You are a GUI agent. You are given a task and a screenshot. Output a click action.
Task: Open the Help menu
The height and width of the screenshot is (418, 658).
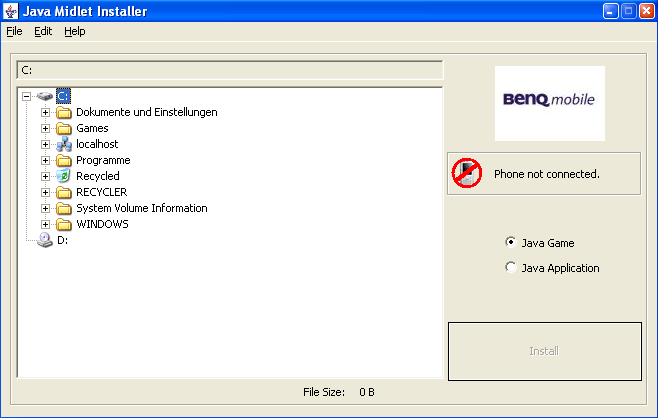pyautogui.click(x=75, y=31)
